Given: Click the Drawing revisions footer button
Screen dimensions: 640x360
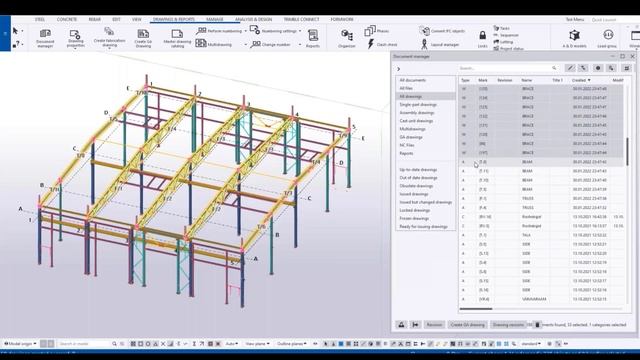Looking at the screenshot, I should tap(508, 324).
